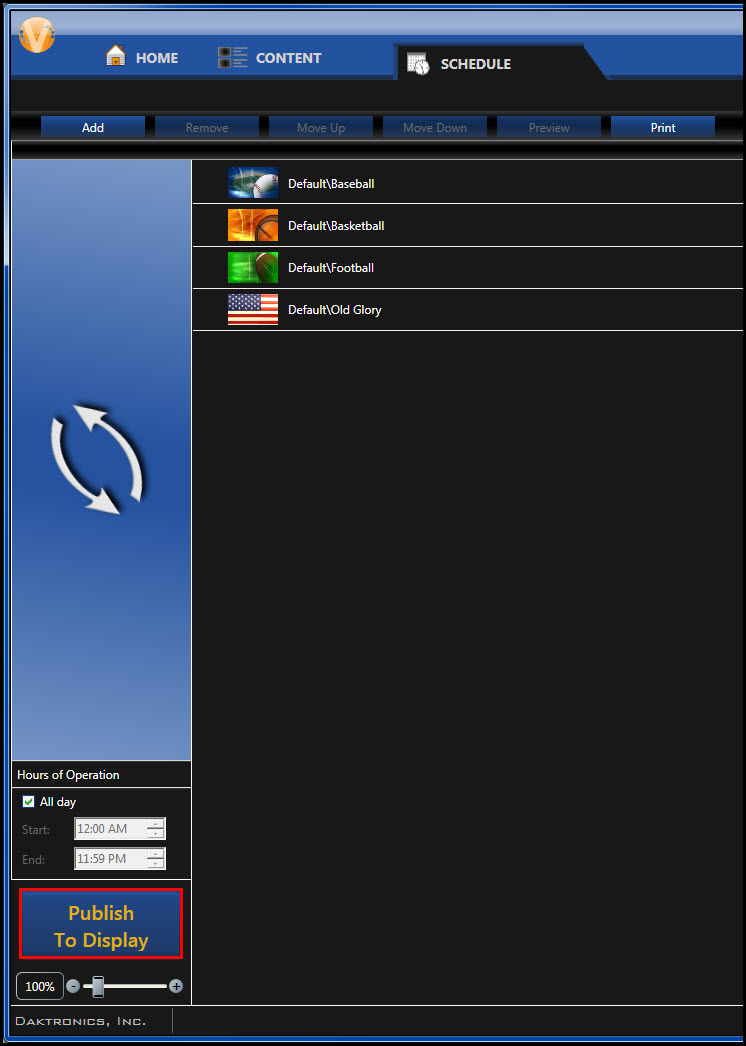Select the Baseball content thumbnail
The height and width of the screenshot is (1046, 746).
click(x=252, y=184)
